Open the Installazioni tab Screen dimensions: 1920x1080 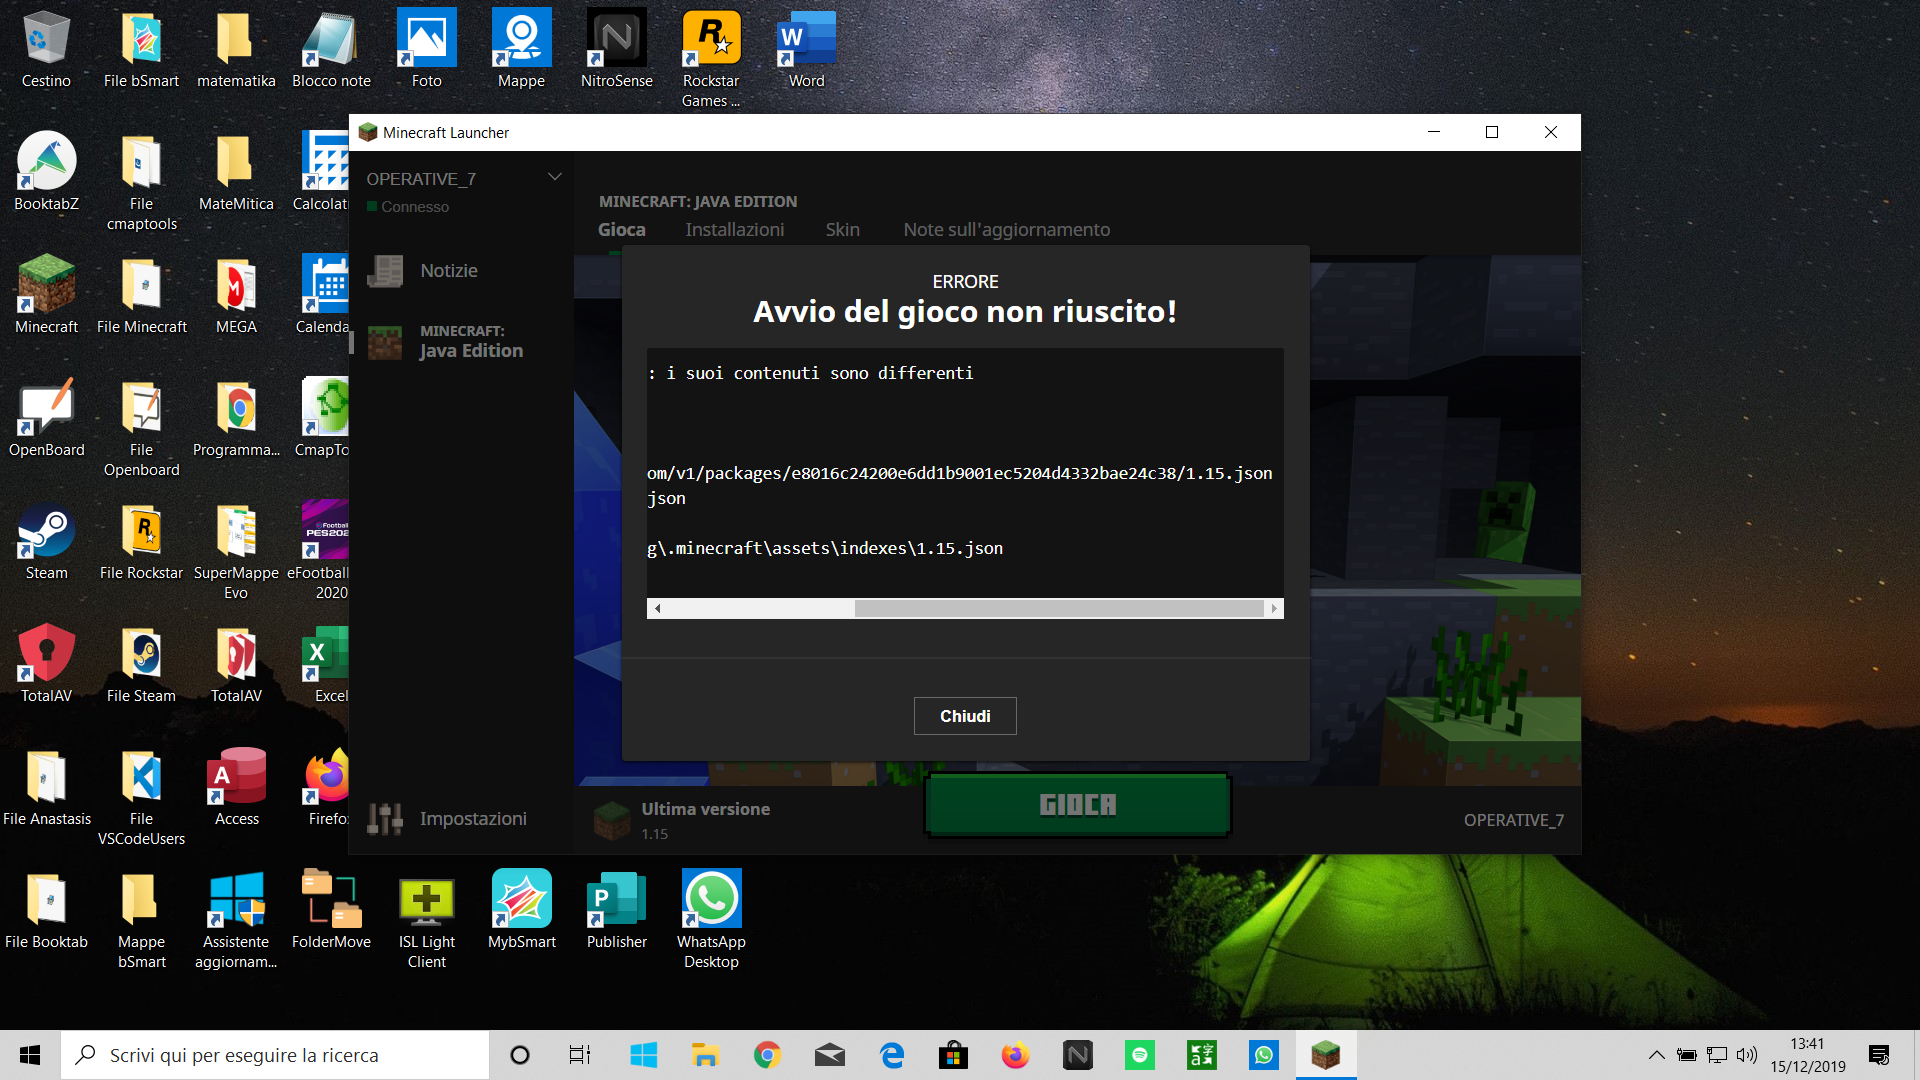click(x=734, y=230)
